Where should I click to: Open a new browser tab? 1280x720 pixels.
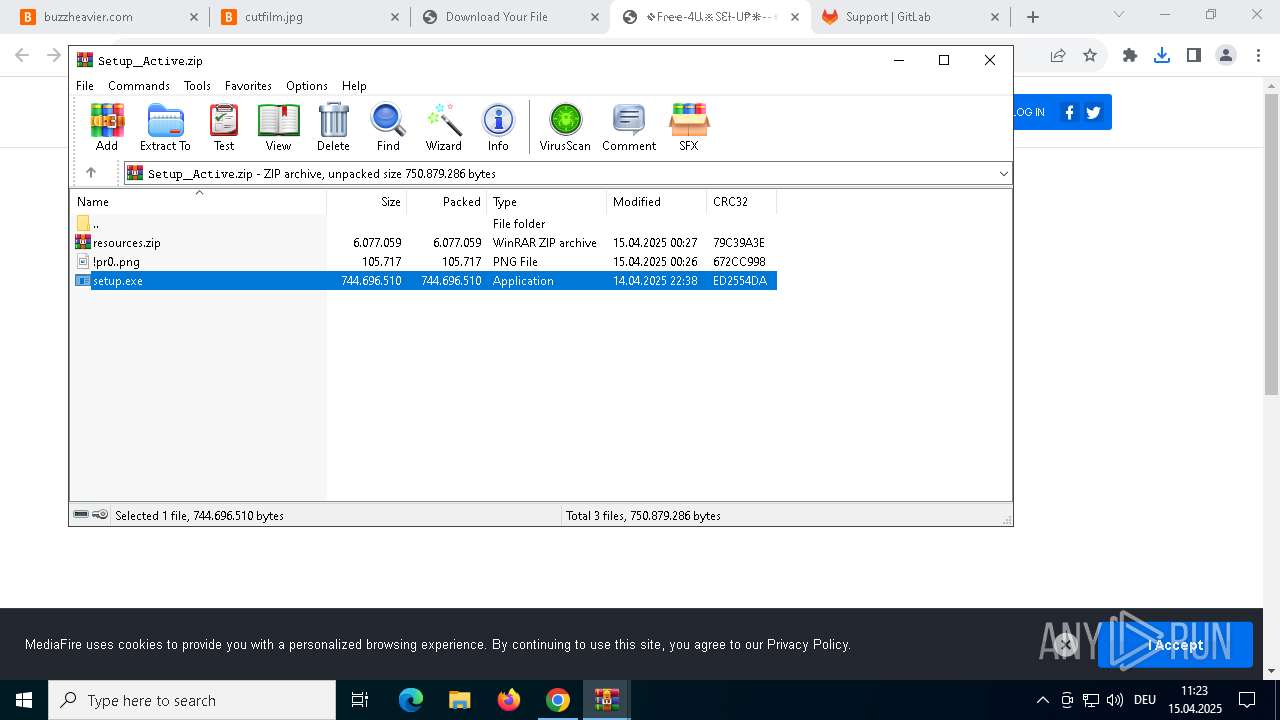pyautogui.click(x=1033, y=17)
